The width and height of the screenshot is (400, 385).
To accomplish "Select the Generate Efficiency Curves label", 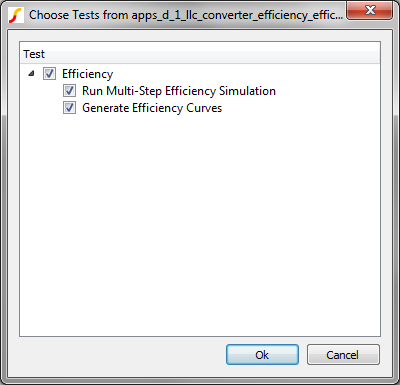I will click(x=152, y=108).
